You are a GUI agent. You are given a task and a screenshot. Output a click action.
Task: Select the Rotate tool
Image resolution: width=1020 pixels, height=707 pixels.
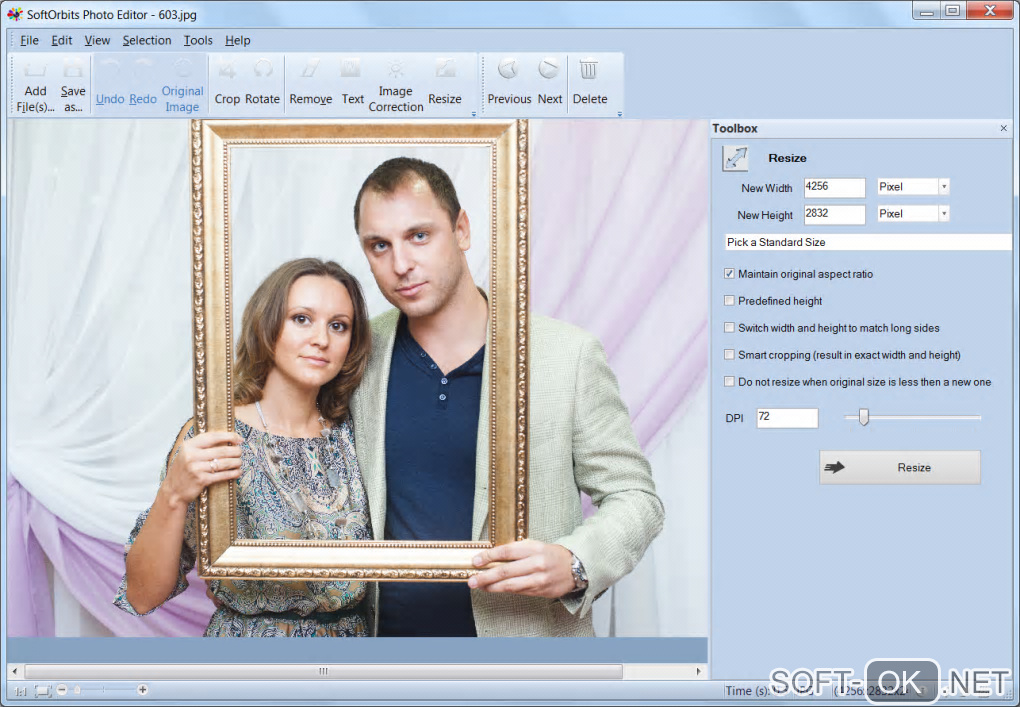[x=263, y=86]
